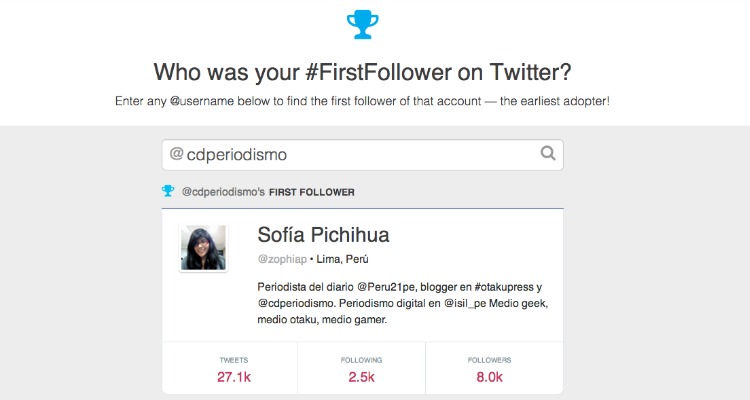Open the Sofía Pichihua name link
The width and height of the screenshot is (750, 400).
[x=323, y=234]
